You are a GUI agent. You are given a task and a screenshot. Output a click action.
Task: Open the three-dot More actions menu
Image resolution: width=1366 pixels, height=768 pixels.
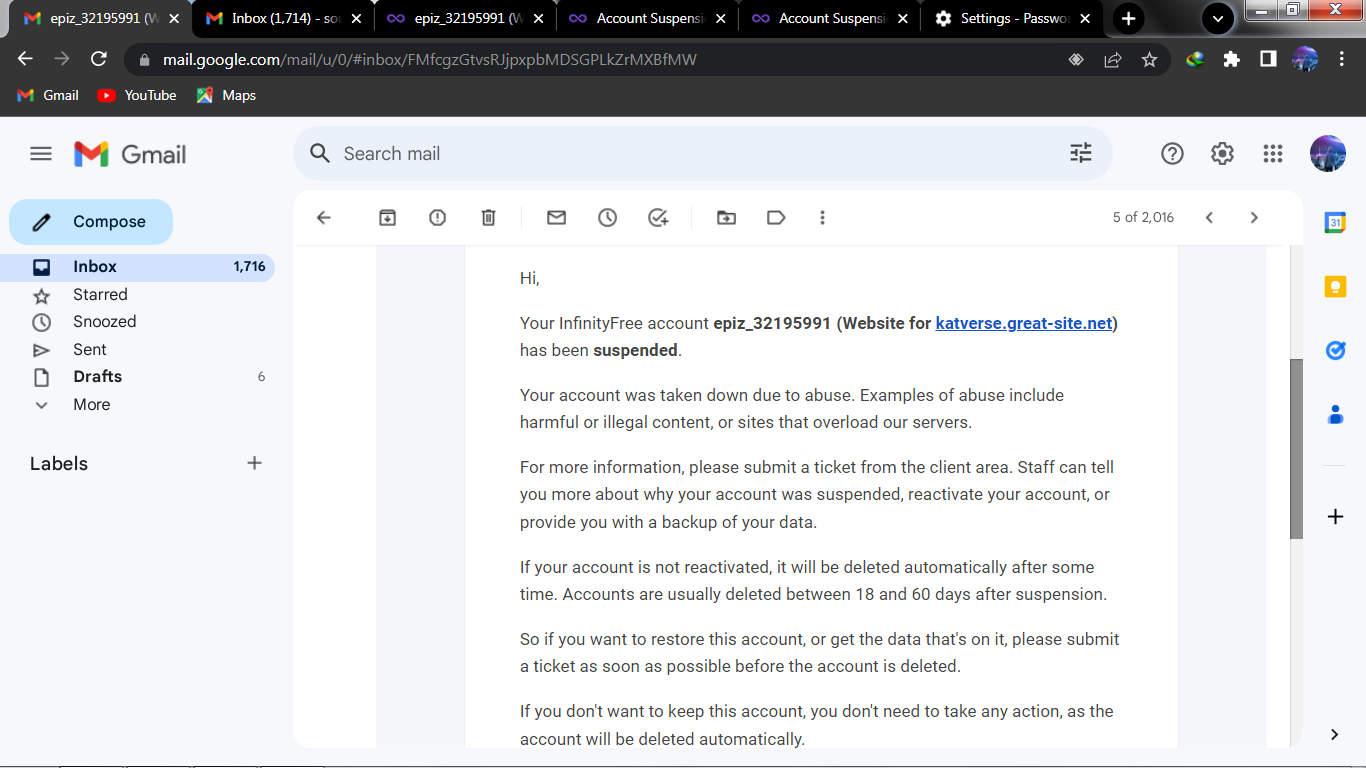click(822, 218)
